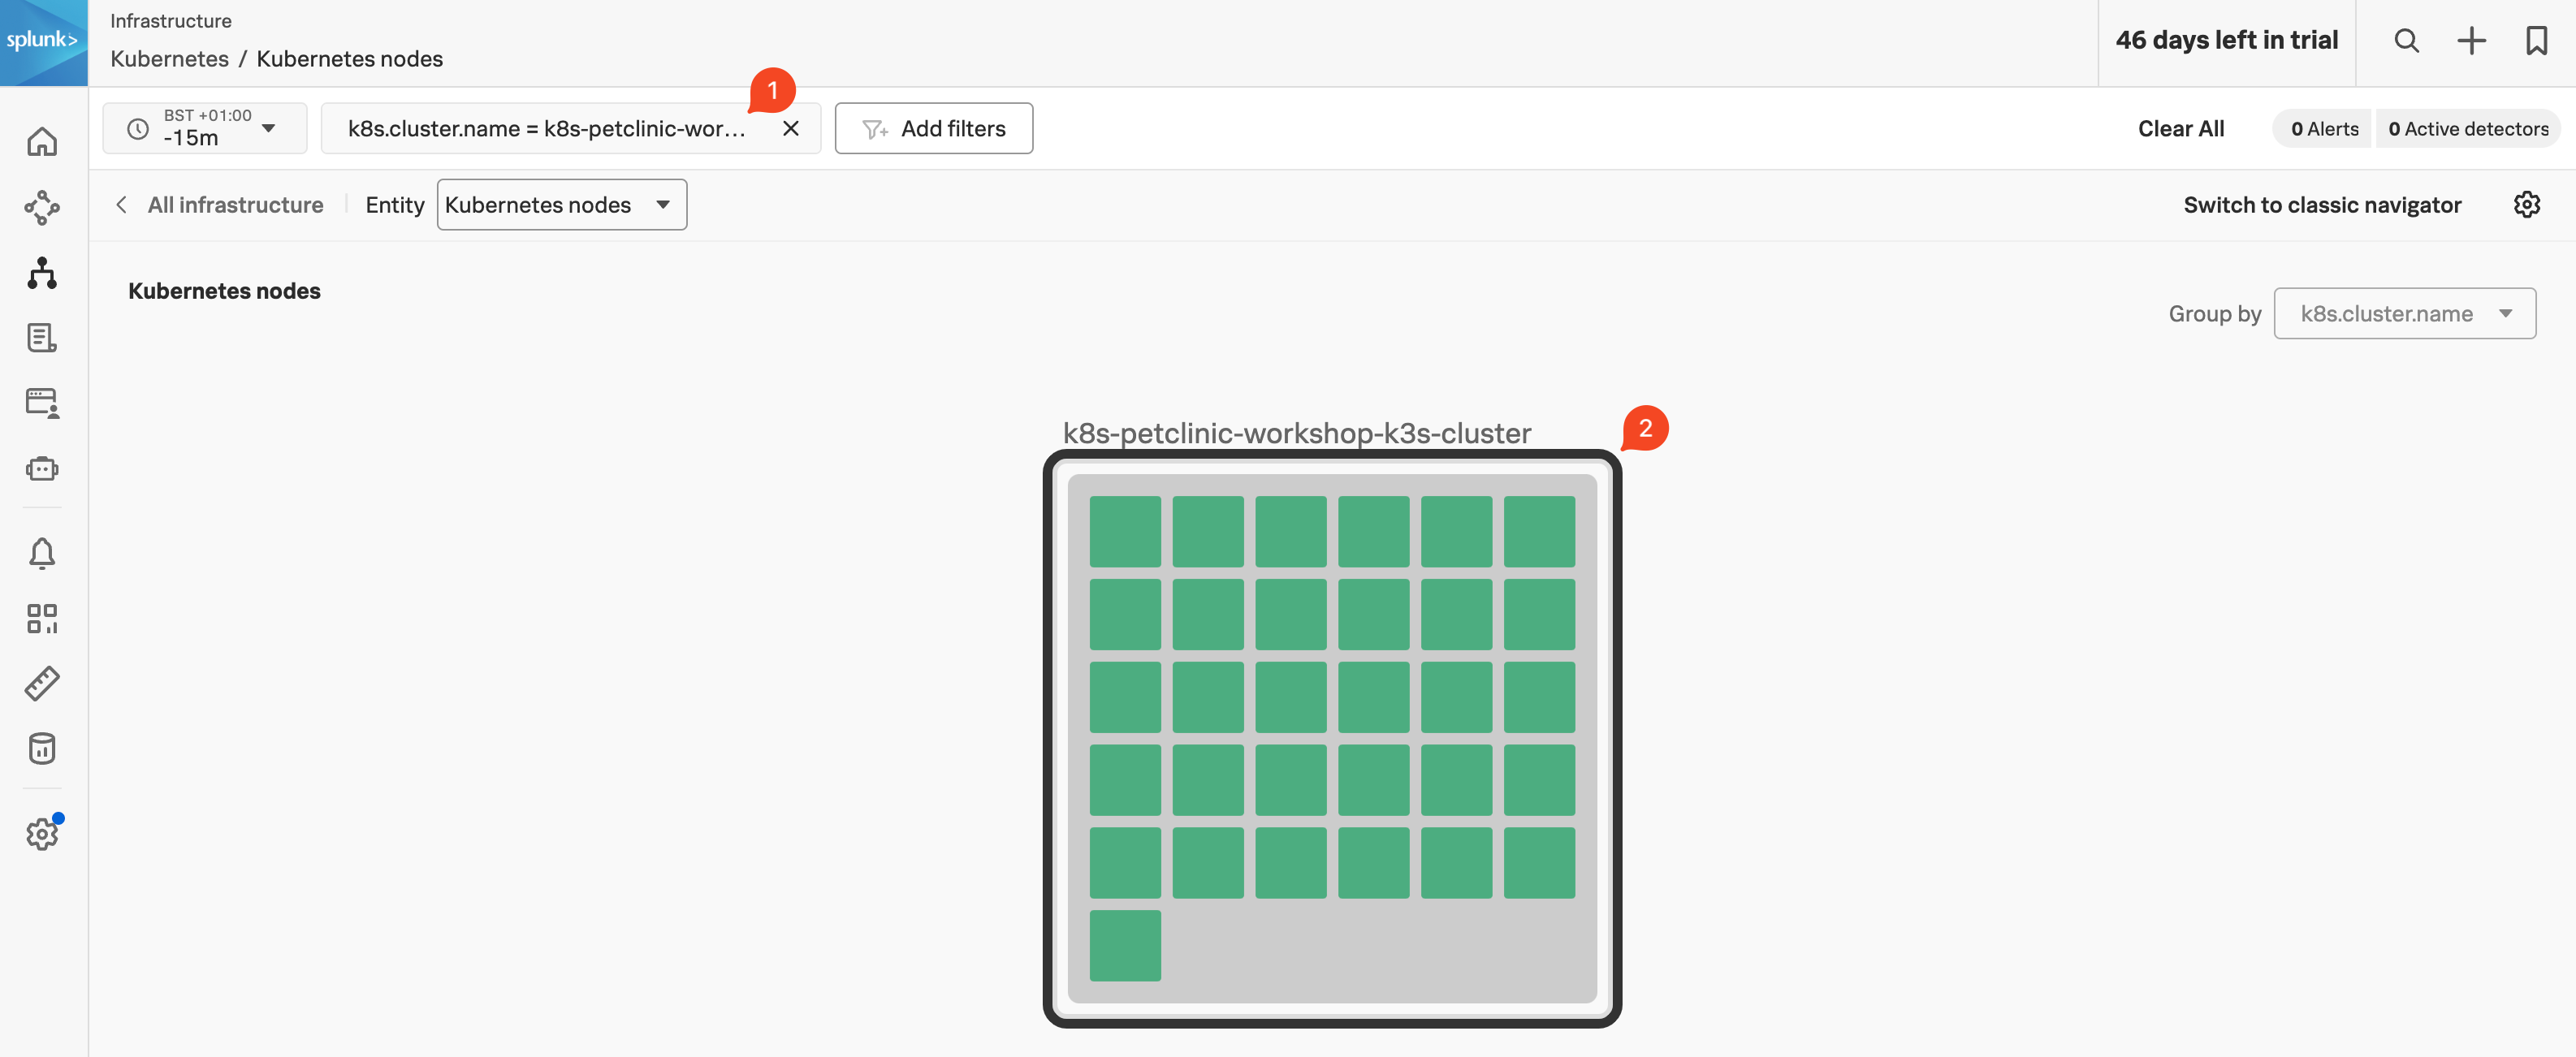Click the Clear All filters button

tap(2180, 128)
